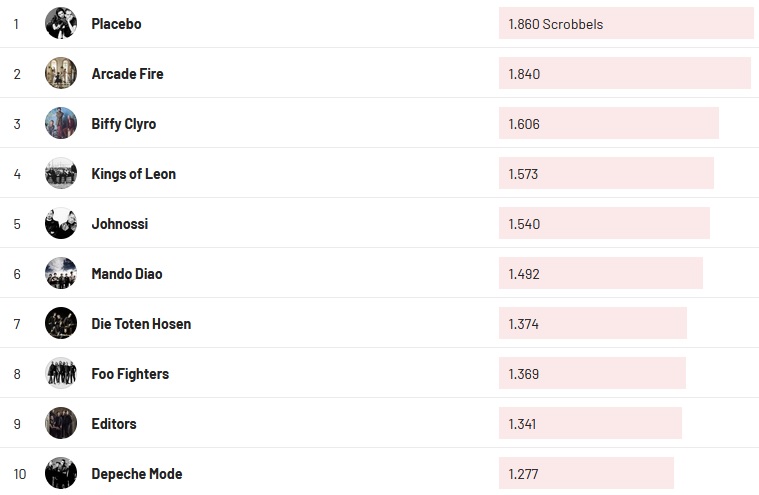Image resolution: width=759 pixels, height=495 pixels.
Task: Click the 1.492 scrobble bar
Action: tap(600, 274)
